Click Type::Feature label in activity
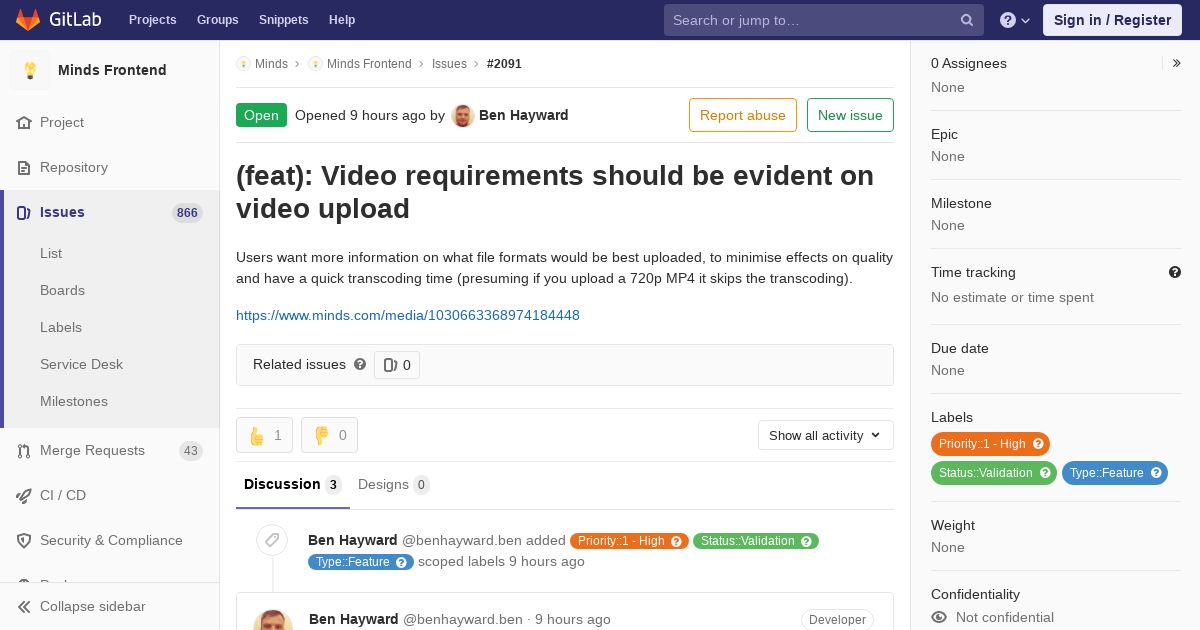This screenshot has height=630, width=1200. point(360,562)
